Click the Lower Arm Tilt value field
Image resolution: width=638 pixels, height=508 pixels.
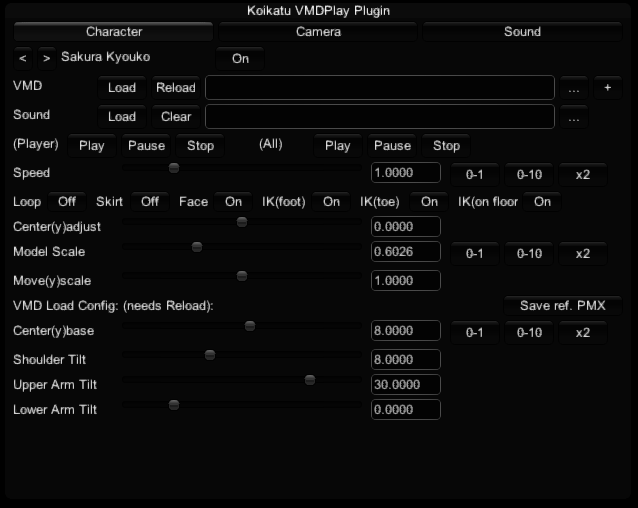[x=406, y=410]
